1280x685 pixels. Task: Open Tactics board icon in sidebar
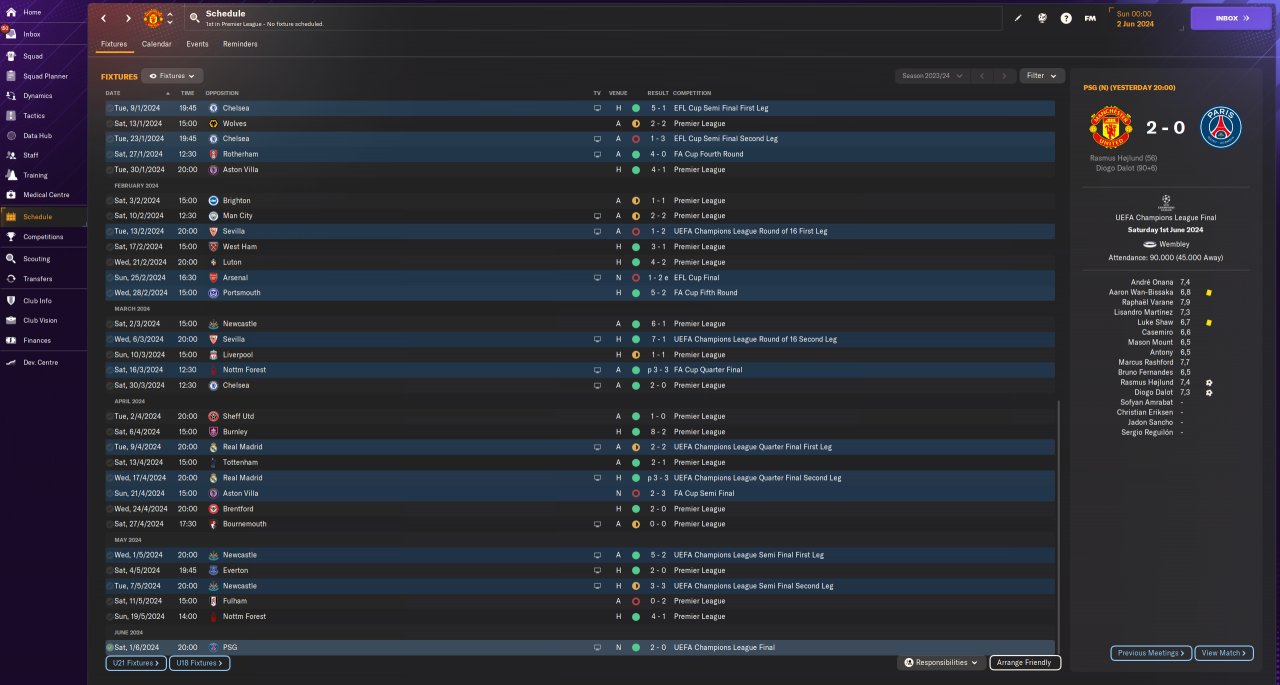[x=10, y=116]
